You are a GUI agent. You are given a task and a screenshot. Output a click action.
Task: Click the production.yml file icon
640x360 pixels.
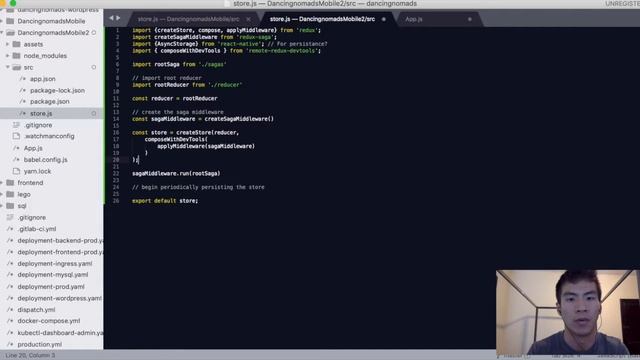click(10, 344)
